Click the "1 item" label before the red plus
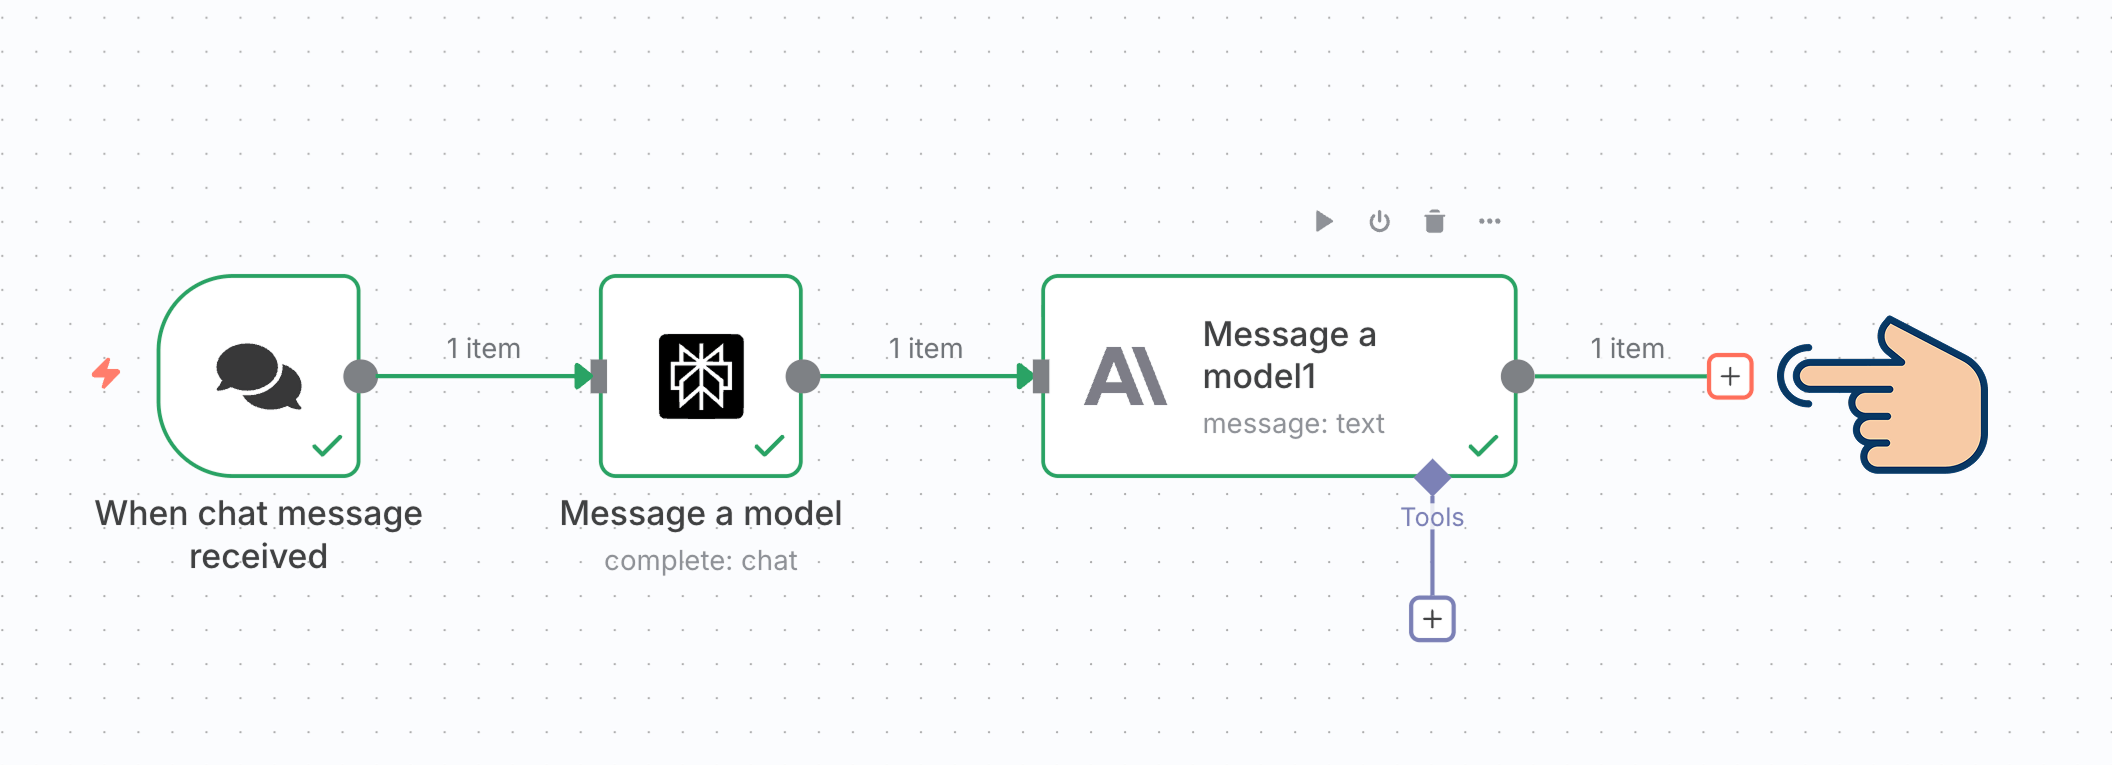 (x=1627, y=348)
